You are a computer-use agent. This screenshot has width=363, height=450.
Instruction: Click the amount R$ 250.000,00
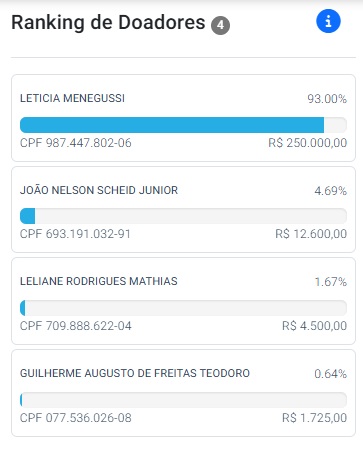pos(308,143)
